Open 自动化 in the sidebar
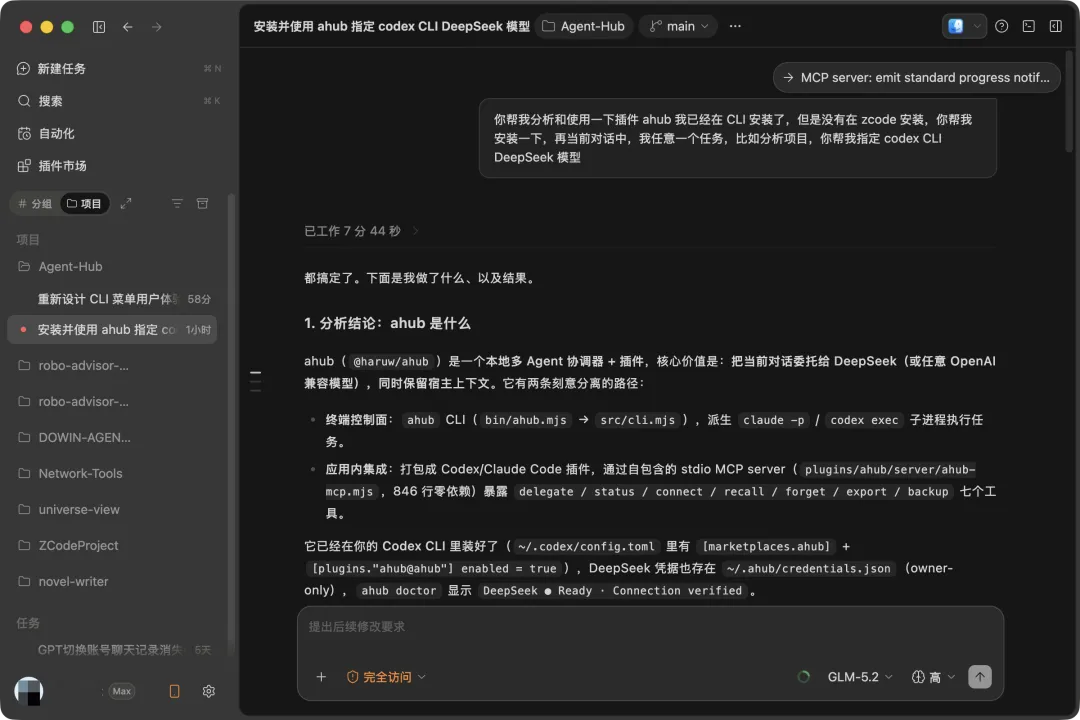The image size is (1080, 720). pyautogui.click(x=119, y=133)
